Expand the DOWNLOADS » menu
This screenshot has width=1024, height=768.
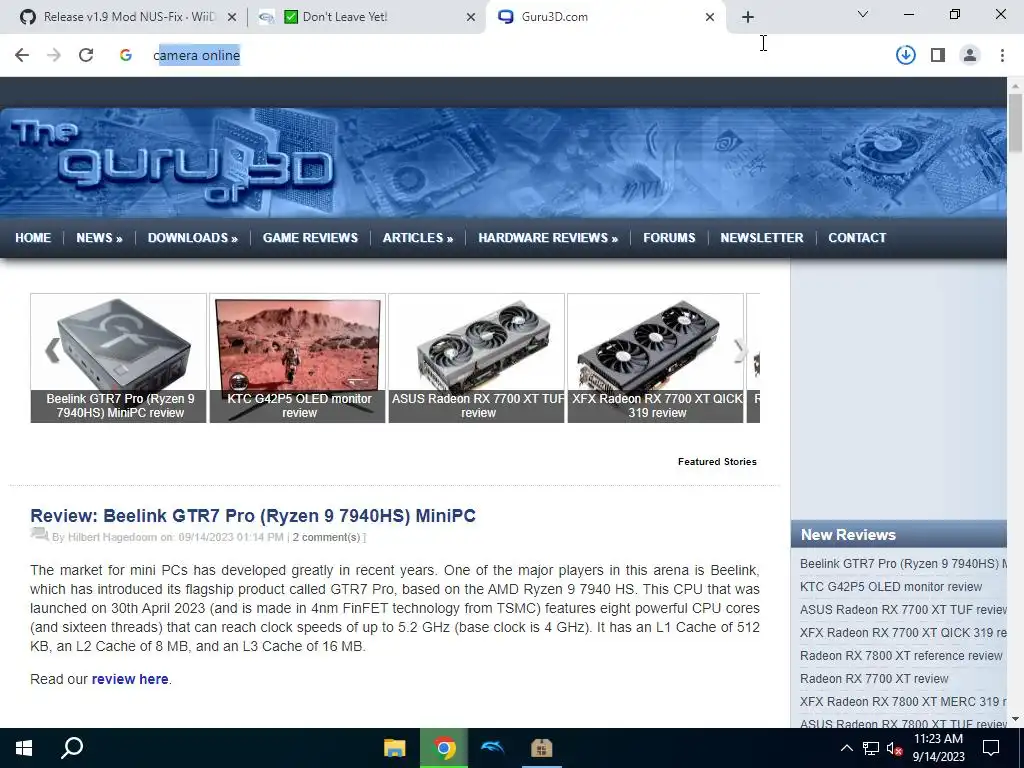point(193,238)
